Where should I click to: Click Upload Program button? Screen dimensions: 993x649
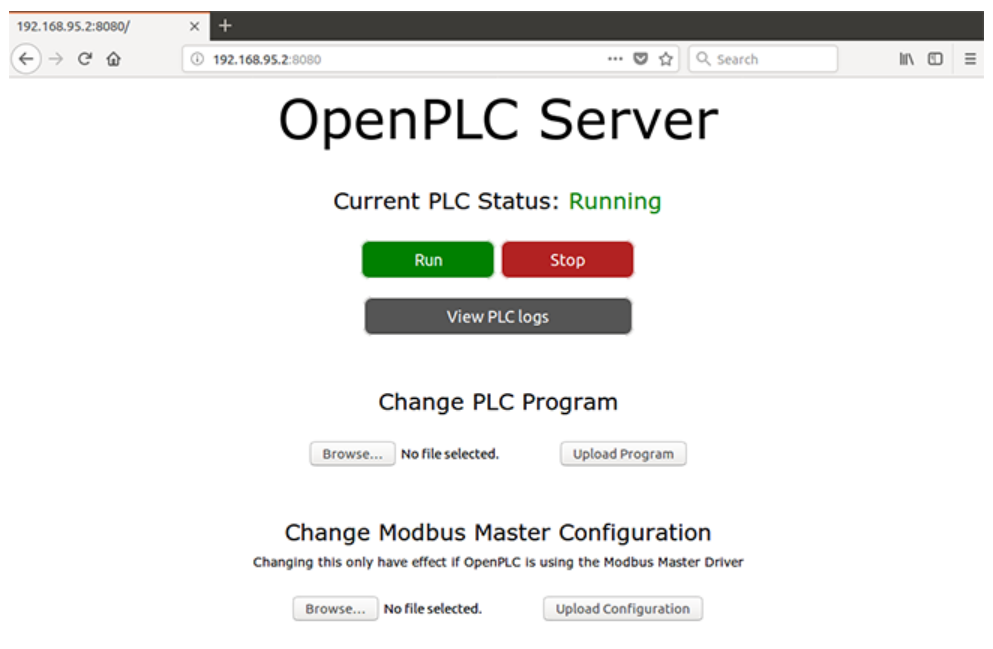[x=623, y=454]
